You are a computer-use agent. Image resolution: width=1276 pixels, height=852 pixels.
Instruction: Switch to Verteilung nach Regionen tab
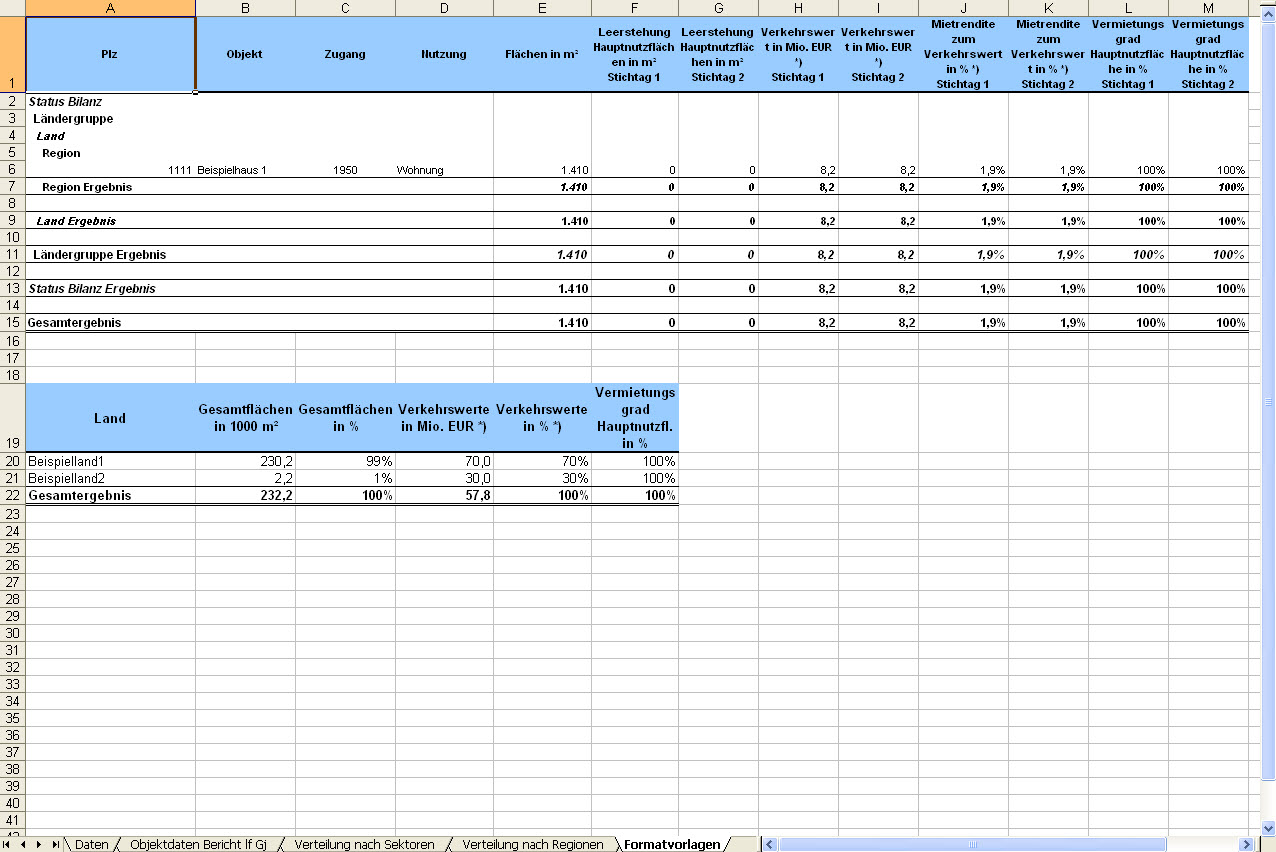tap(533, 845)
